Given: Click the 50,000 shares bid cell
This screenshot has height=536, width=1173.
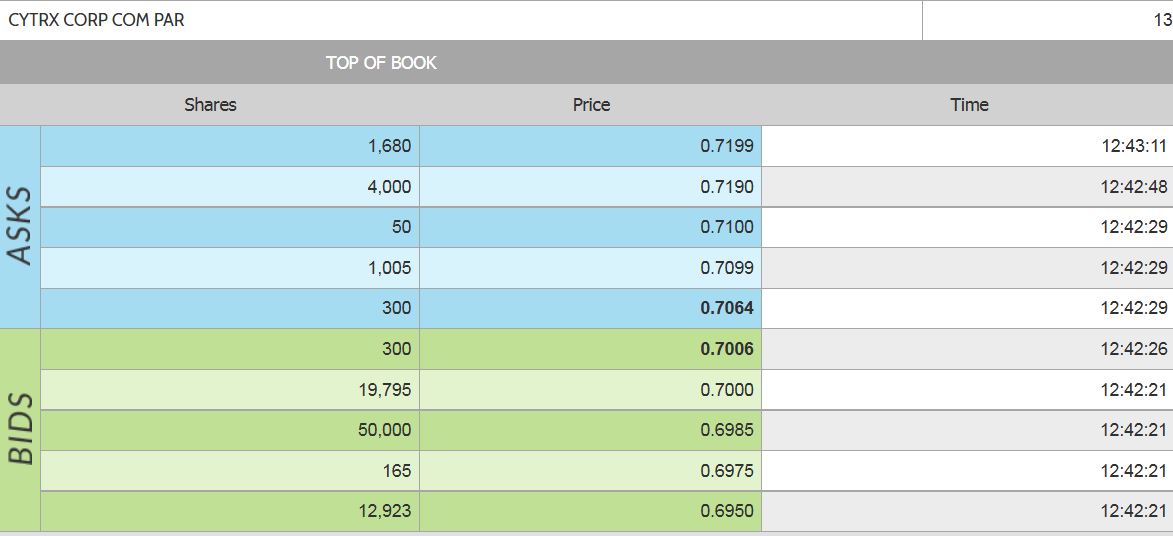Looking at the screenshot, I should click(384, 431).
